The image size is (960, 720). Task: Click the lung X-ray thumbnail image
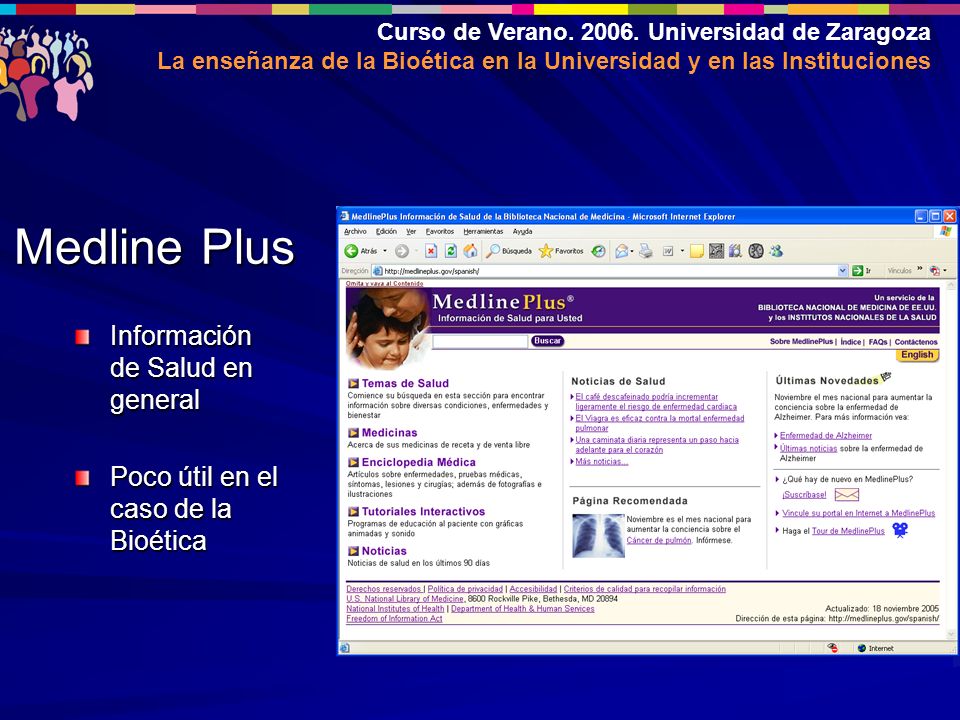click(598, 536)
